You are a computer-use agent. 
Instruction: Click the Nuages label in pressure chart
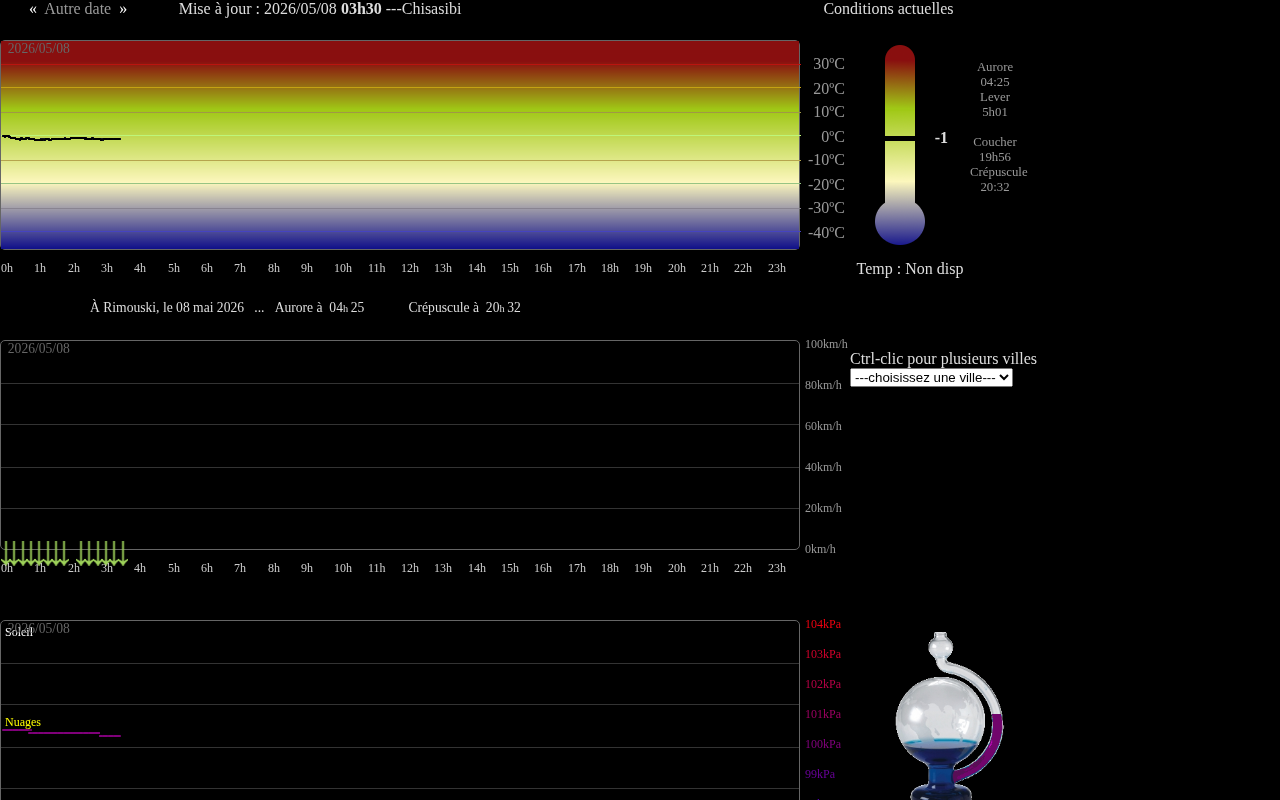tap(23, 722)
